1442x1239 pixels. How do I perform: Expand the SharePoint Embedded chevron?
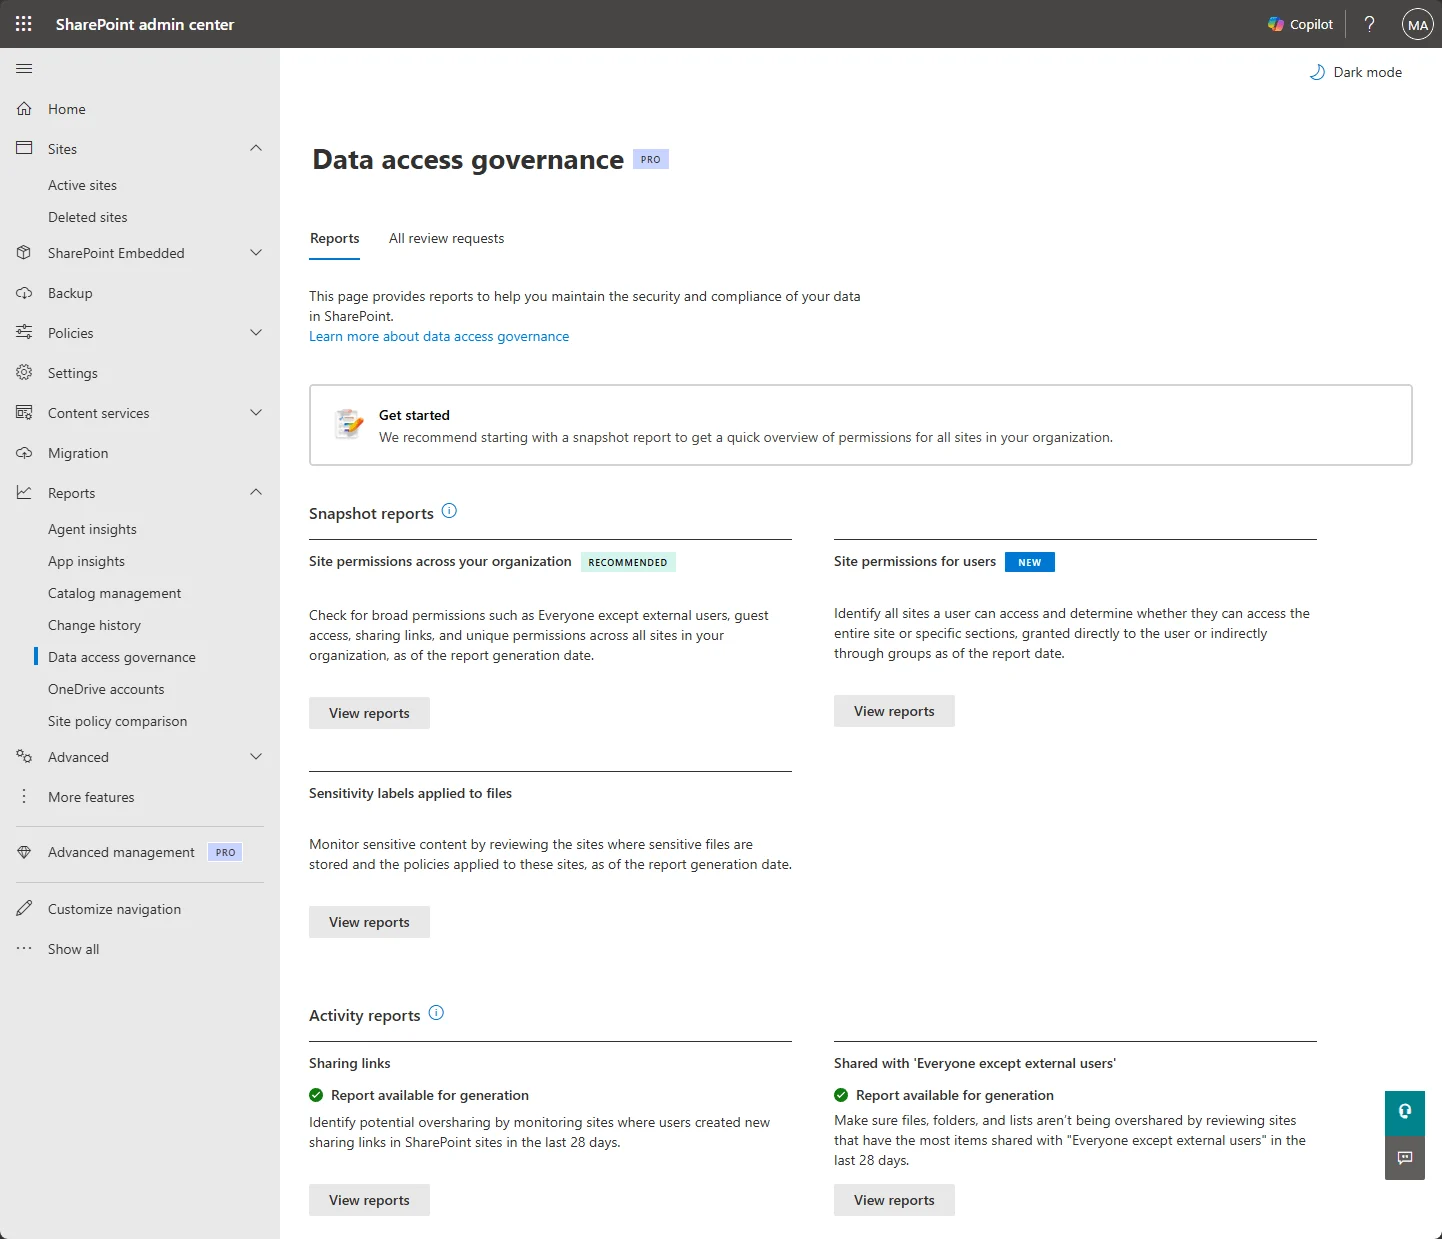point(256,253)
